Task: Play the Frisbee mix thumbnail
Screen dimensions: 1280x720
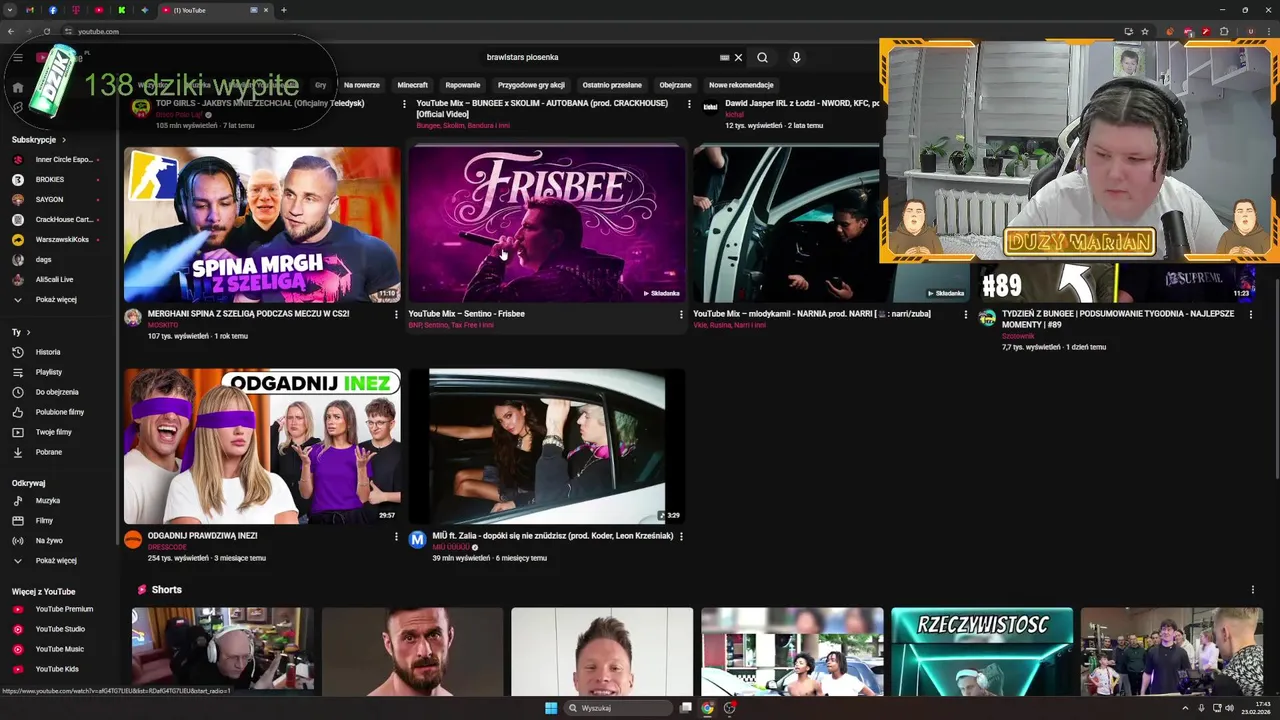Action: (x=547, y=224)
